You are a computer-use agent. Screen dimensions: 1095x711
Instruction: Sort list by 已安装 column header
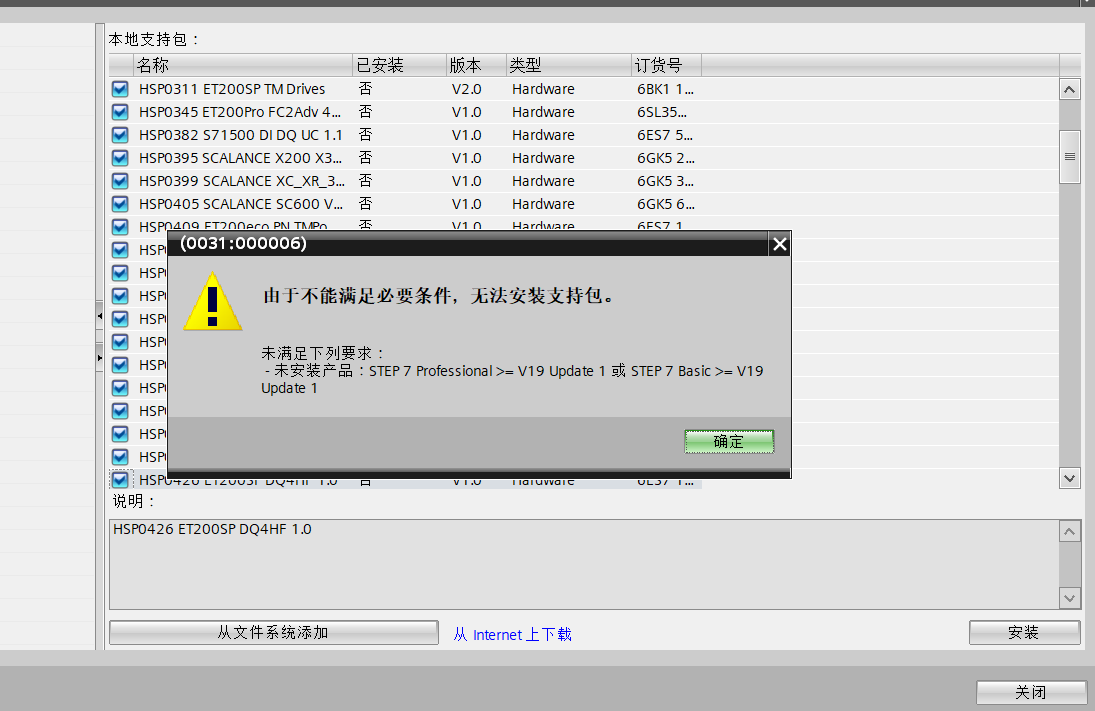(x=399, y=66)
